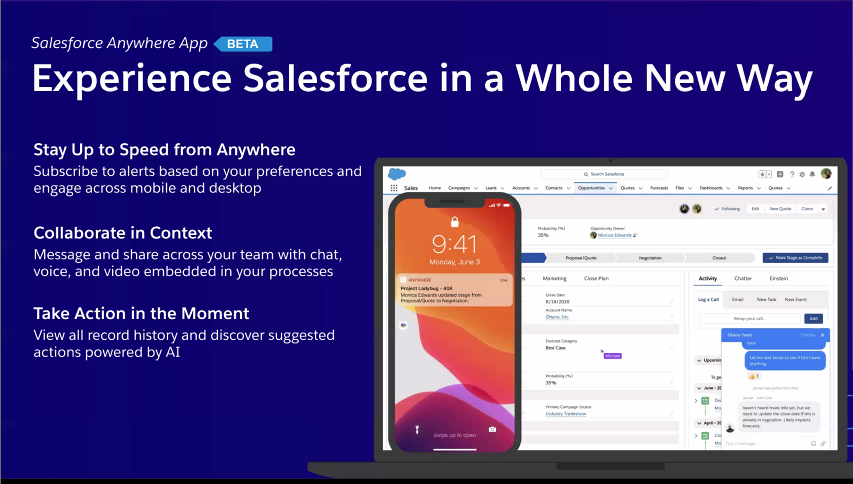Switch to the Marketing tab
853x484 pixels.
[x=554, y=278]
